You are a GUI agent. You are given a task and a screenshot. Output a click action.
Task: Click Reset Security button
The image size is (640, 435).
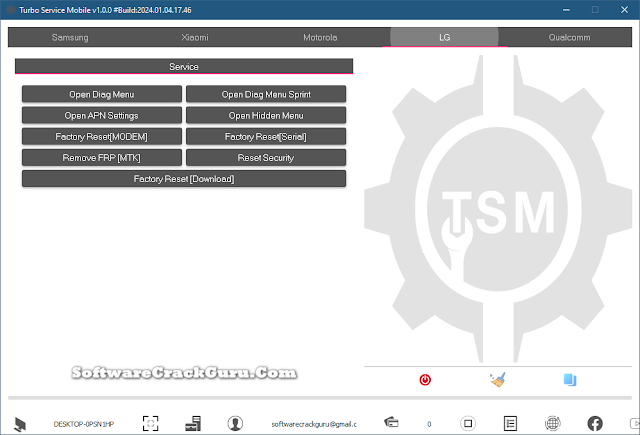(x=266, y=158)
